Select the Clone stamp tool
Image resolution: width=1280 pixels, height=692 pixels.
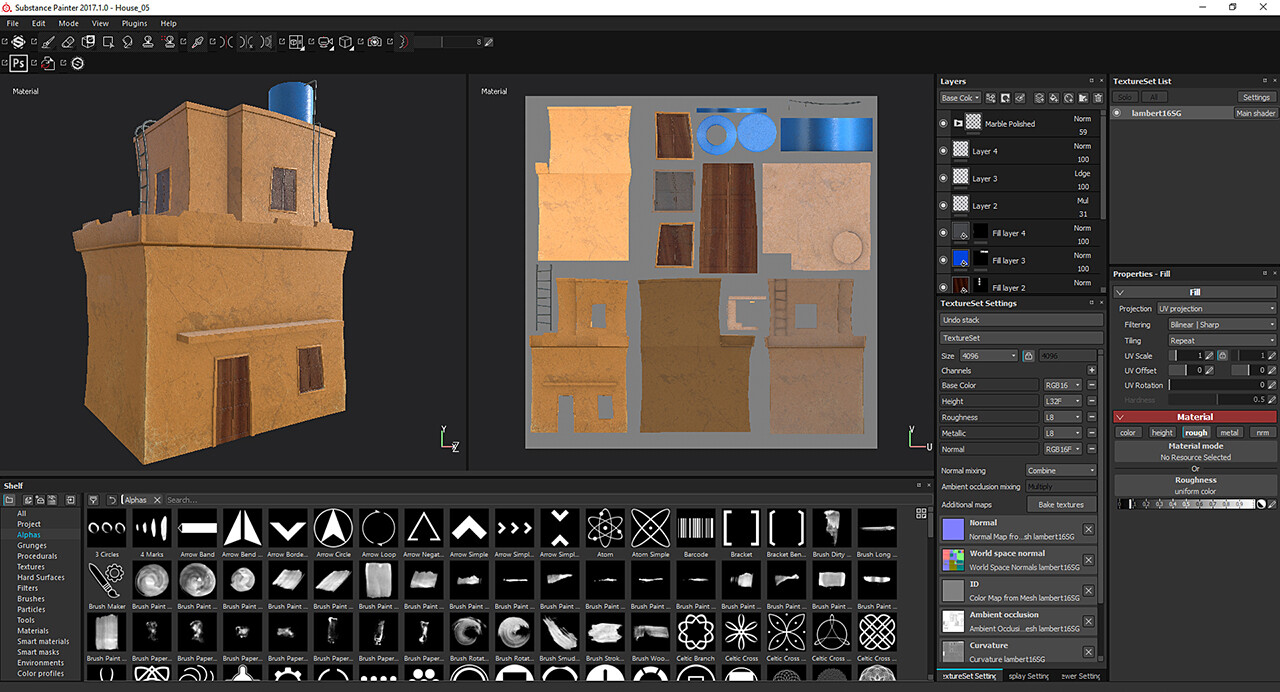148,42
